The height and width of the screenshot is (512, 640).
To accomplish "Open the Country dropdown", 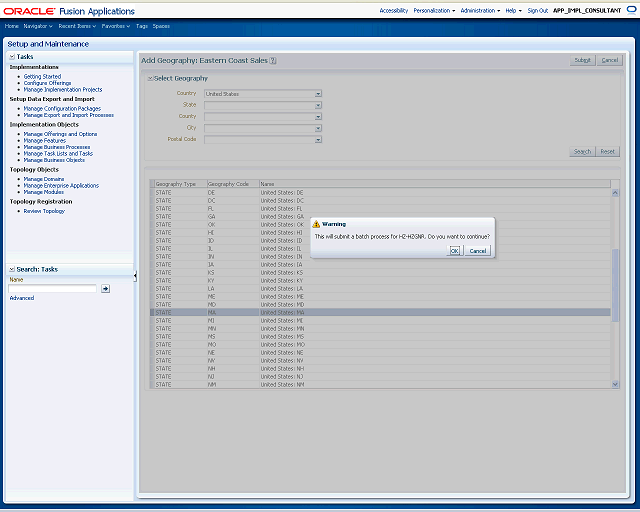I will (318, 94).
